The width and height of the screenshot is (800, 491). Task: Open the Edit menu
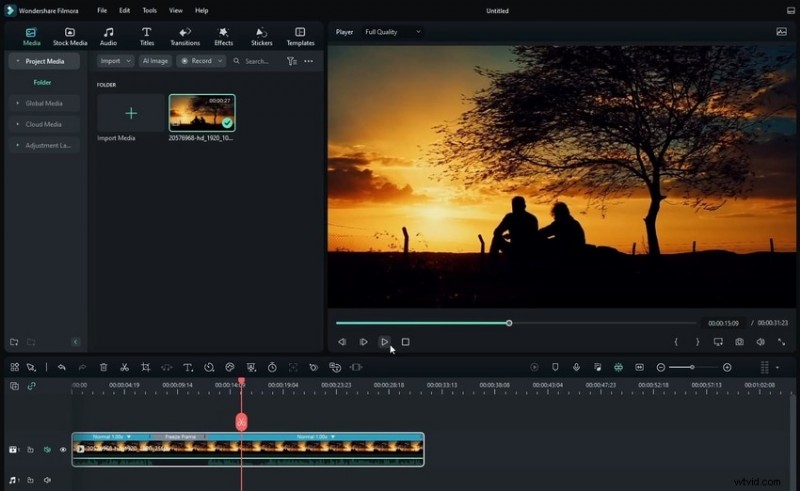[x=124, y=10]
